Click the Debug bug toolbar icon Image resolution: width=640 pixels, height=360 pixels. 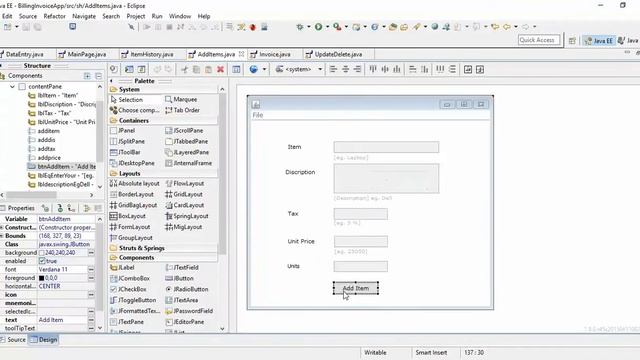coord(300,27)
